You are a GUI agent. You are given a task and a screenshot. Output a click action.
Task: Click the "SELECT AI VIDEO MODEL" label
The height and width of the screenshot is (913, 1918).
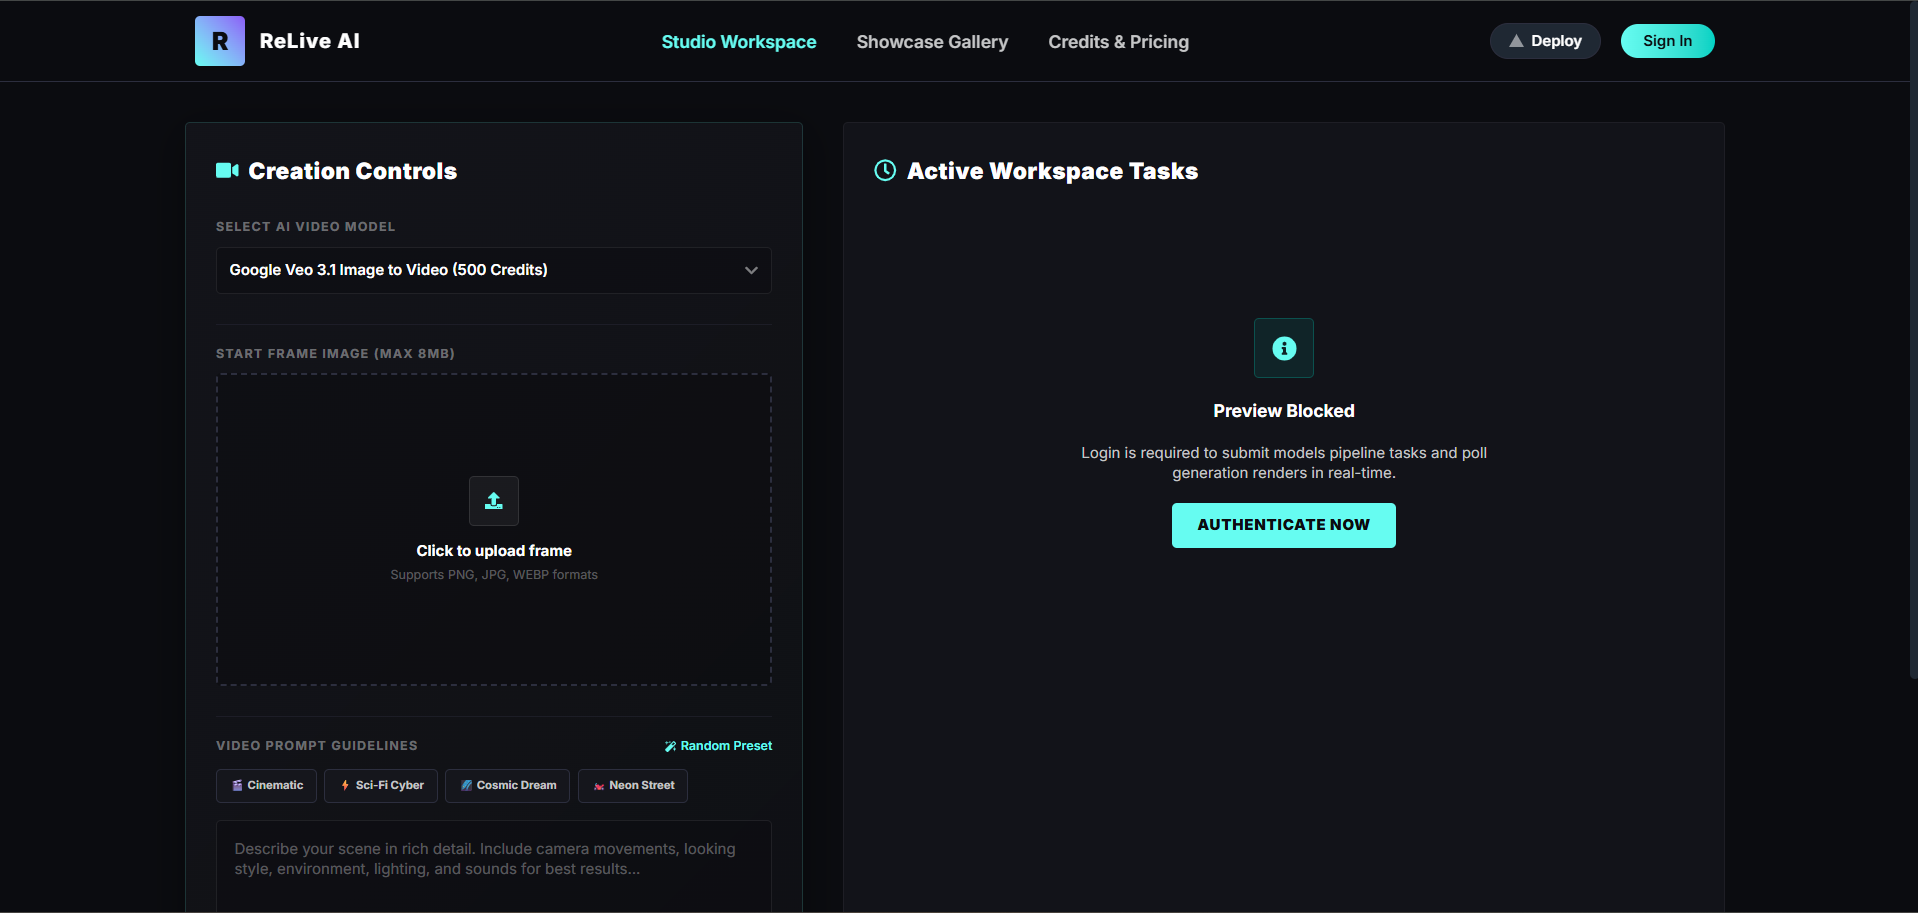pos(306,227)
